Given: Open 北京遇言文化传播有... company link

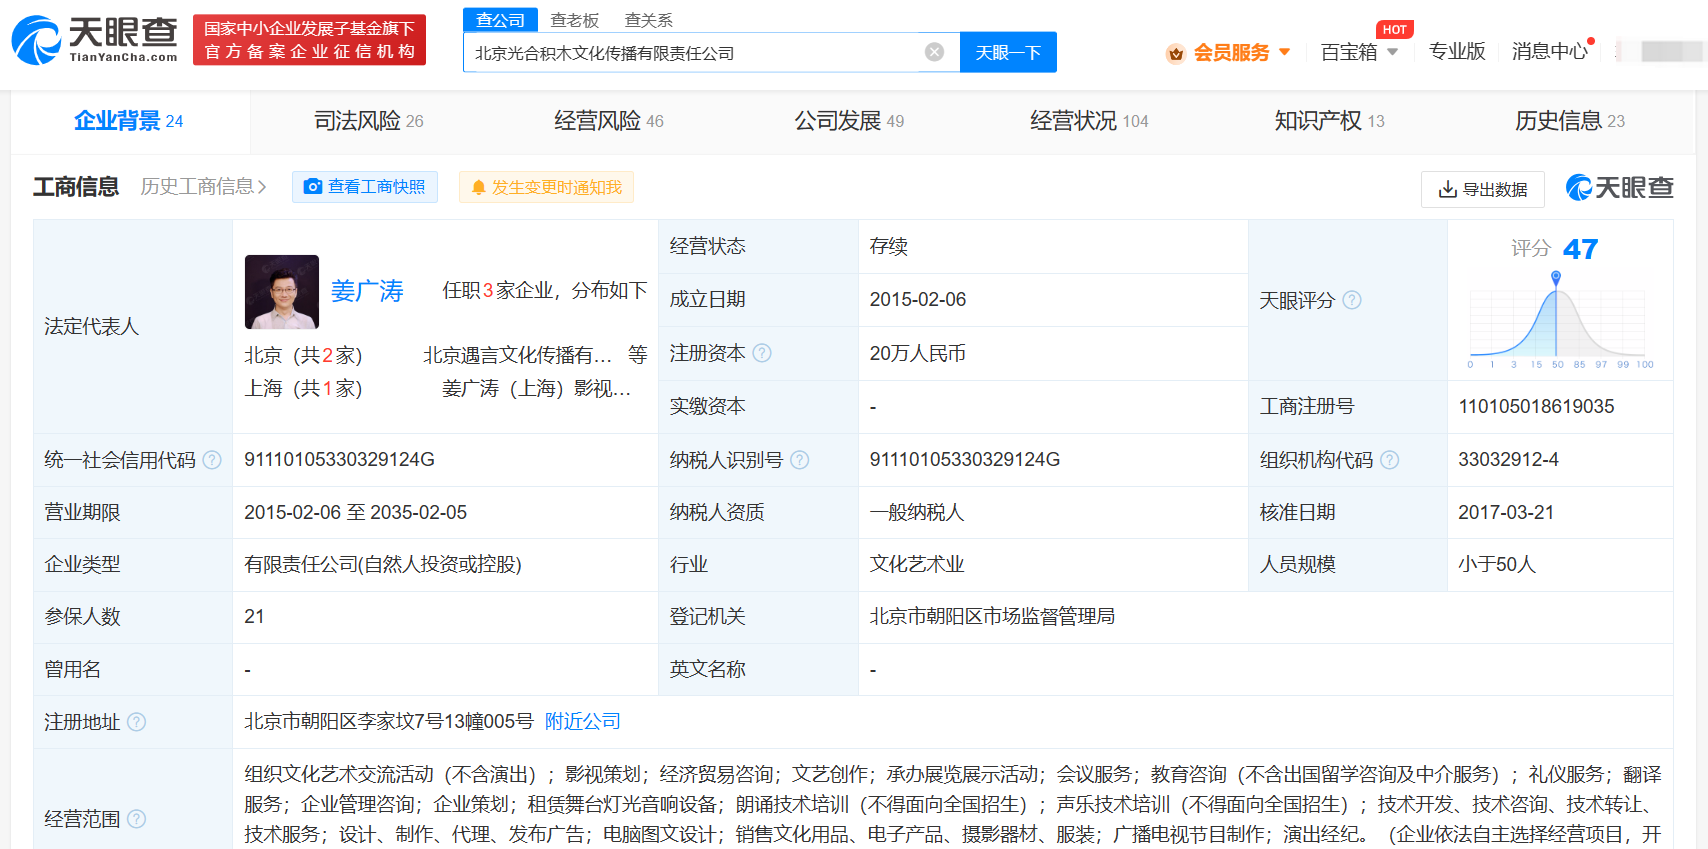Looking at the screenshot, I should click(x=517, y=355).
